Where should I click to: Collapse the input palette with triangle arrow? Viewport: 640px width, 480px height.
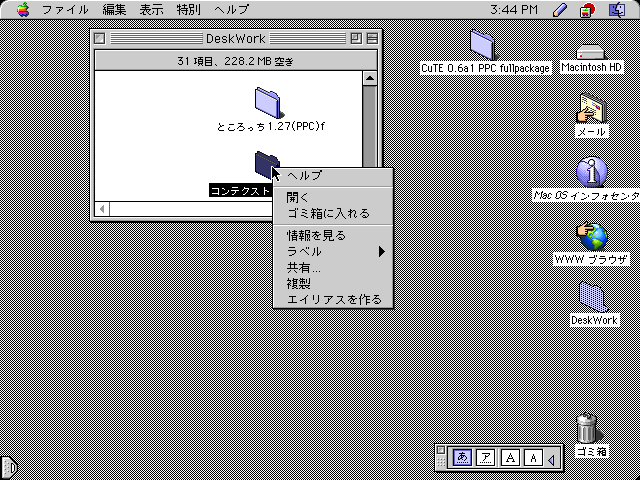click(551, 460)
